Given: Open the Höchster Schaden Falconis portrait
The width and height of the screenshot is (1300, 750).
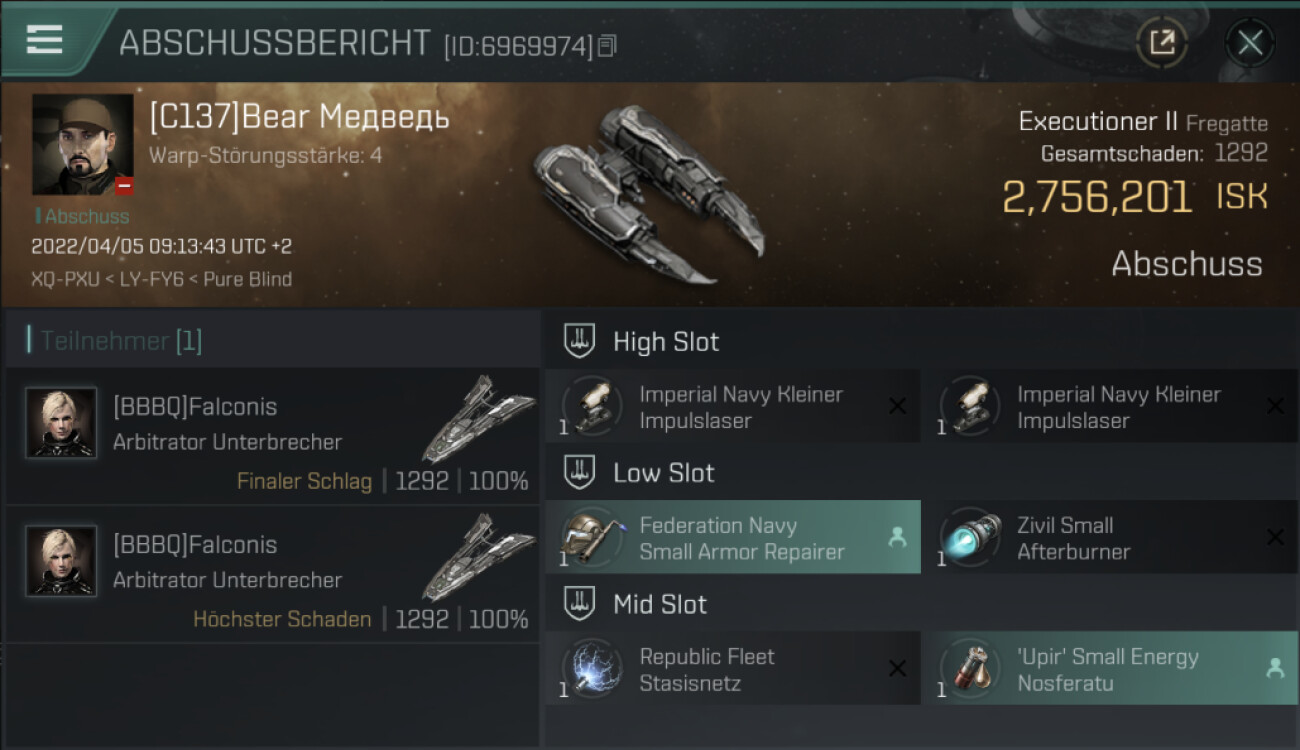Looking at the screenshot, I should point(61,561).
